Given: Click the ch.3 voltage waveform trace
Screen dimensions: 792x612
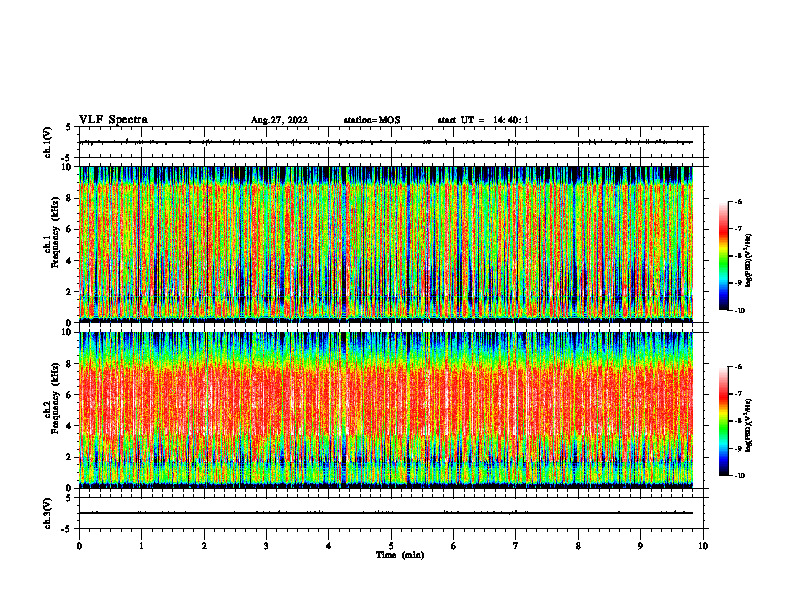Looking at the screenshot, I should pos(386,513).
